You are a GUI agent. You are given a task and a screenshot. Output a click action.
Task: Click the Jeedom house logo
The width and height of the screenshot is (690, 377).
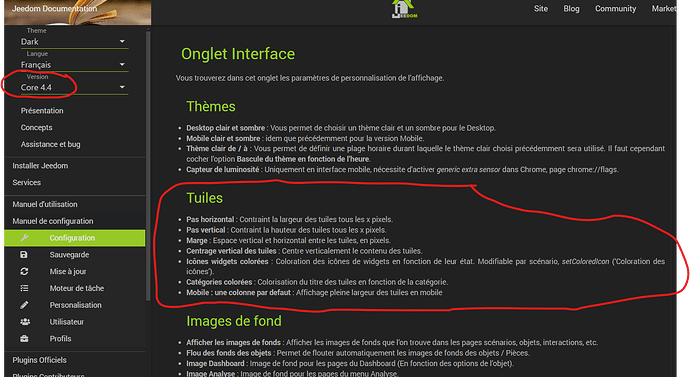click(x=404, y=9)
